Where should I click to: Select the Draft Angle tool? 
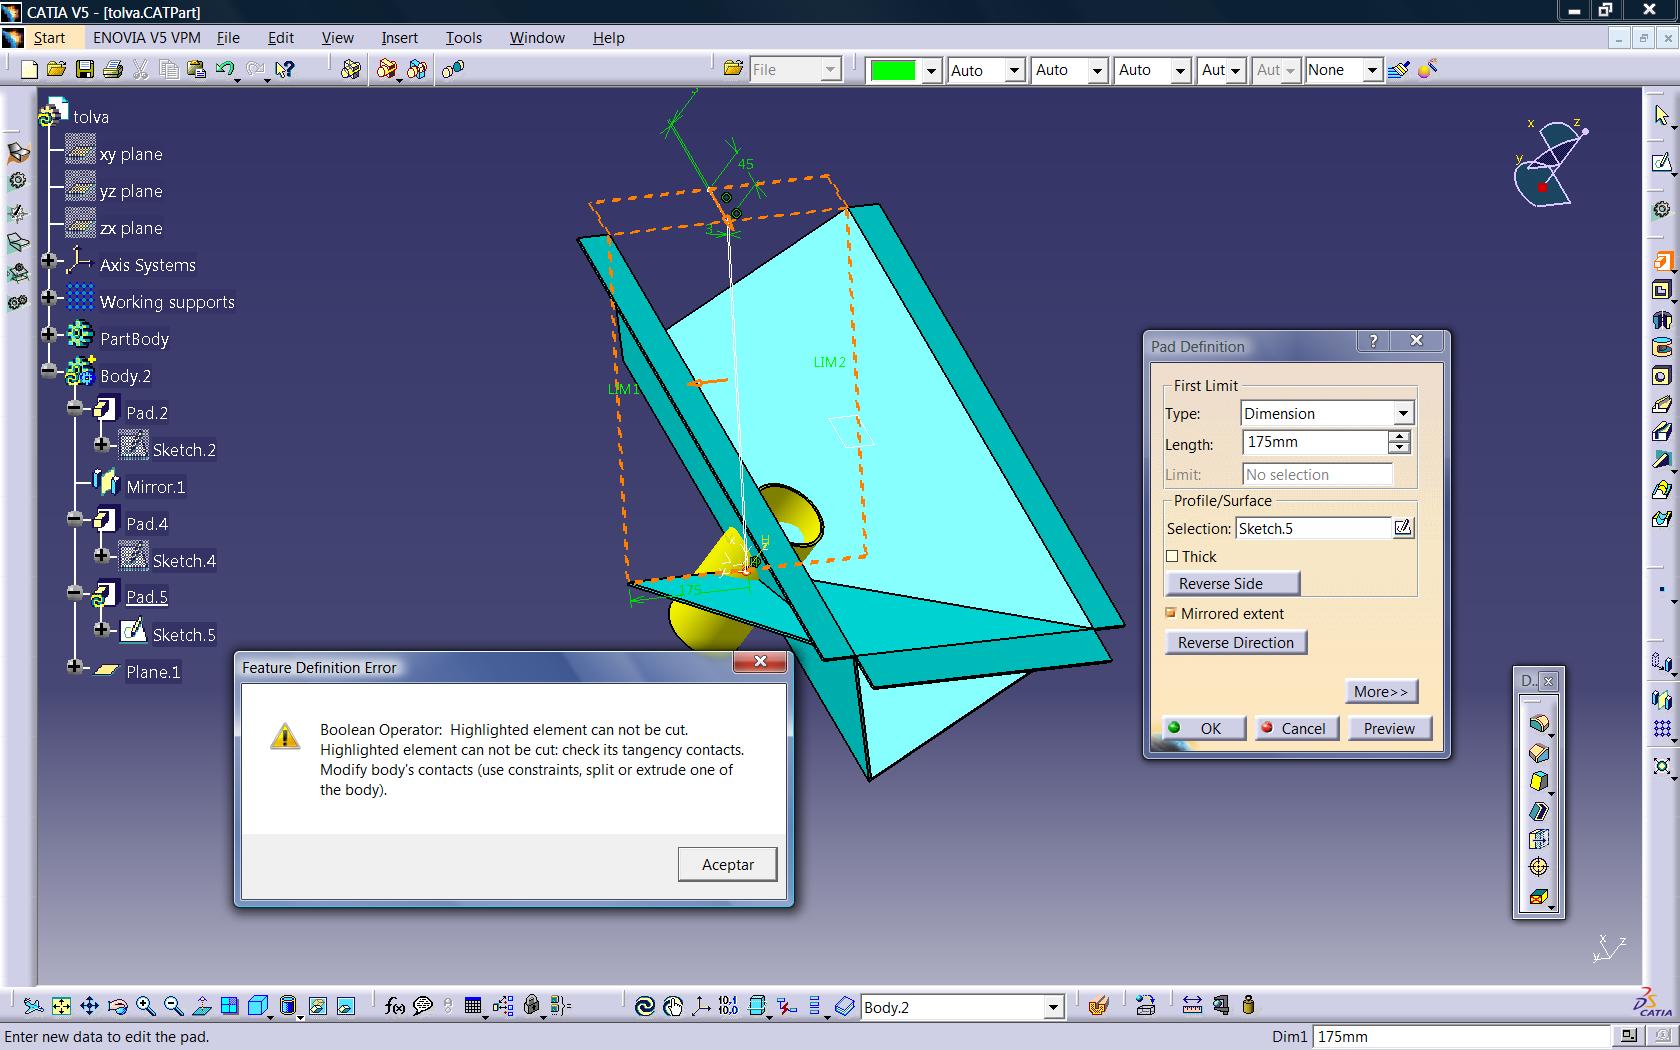coord(1539,782)
